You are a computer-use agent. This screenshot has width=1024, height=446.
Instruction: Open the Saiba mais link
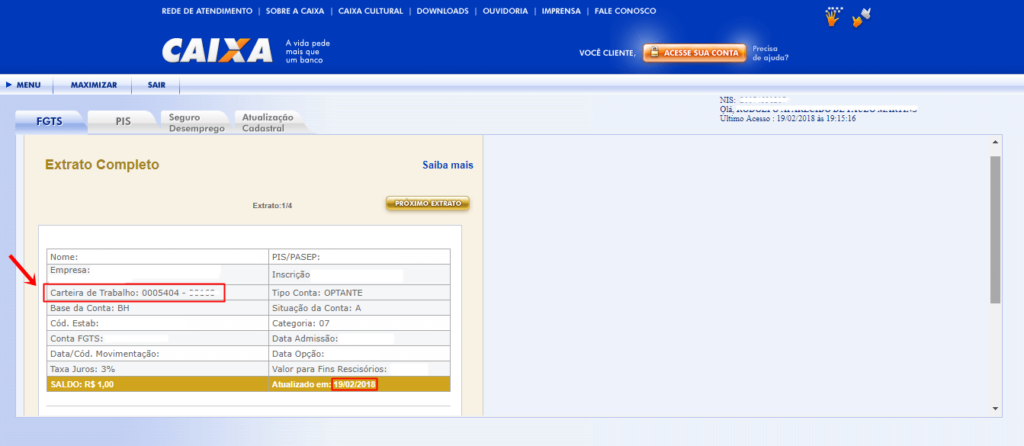point(447,165)
